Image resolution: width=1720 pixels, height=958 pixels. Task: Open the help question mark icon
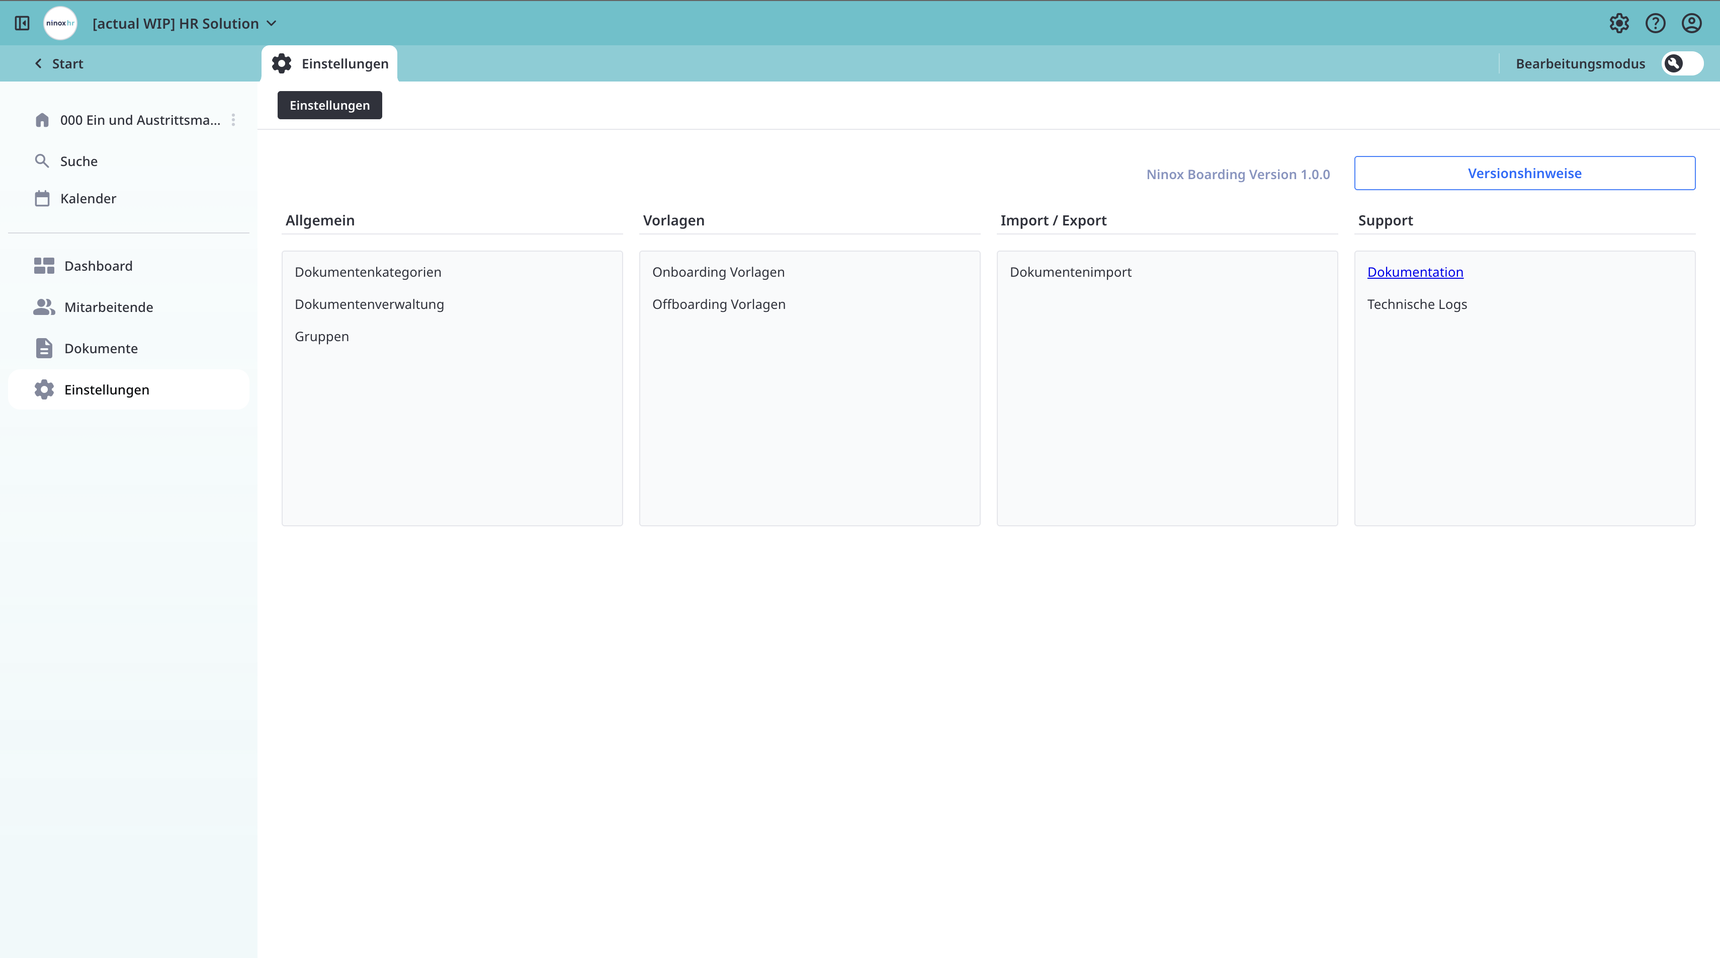pyautogui.click(x=1655, y=23)
